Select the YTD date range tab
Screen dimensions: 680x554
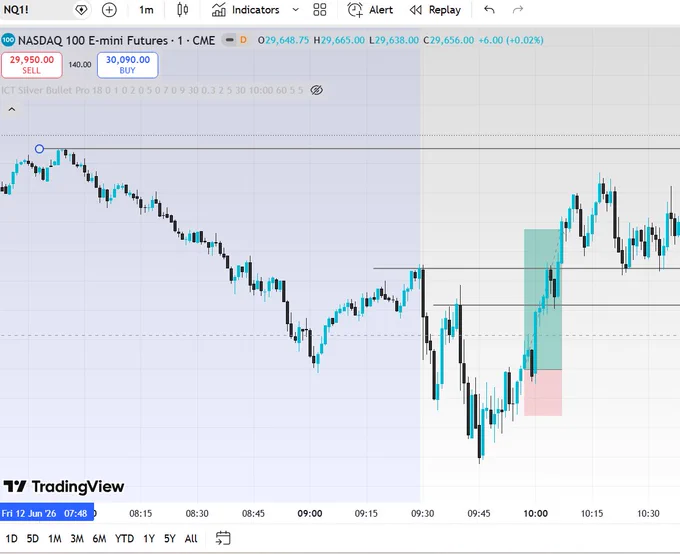124,538
